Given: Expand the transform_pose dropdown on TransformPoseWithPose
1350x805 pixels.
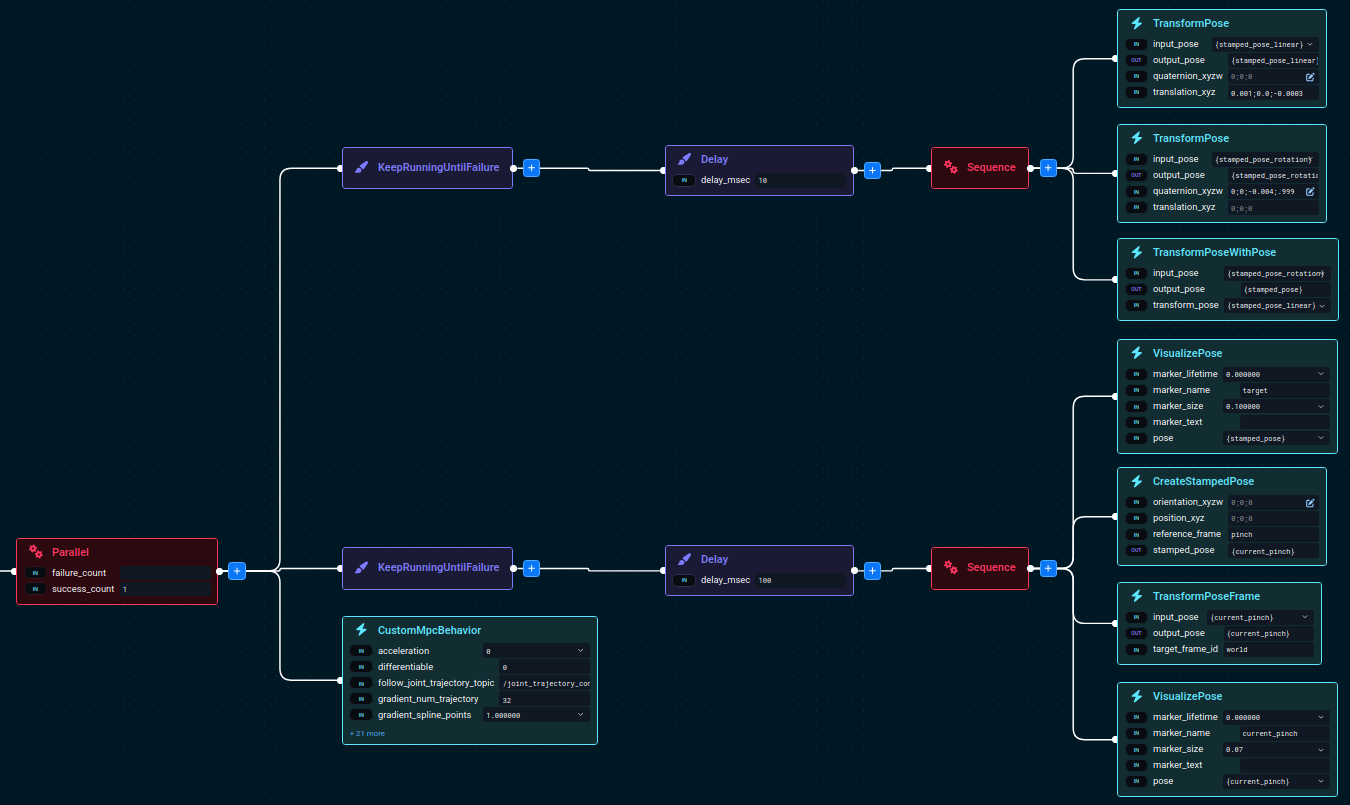Looking at the screenshot, I should pos(1321,305).
